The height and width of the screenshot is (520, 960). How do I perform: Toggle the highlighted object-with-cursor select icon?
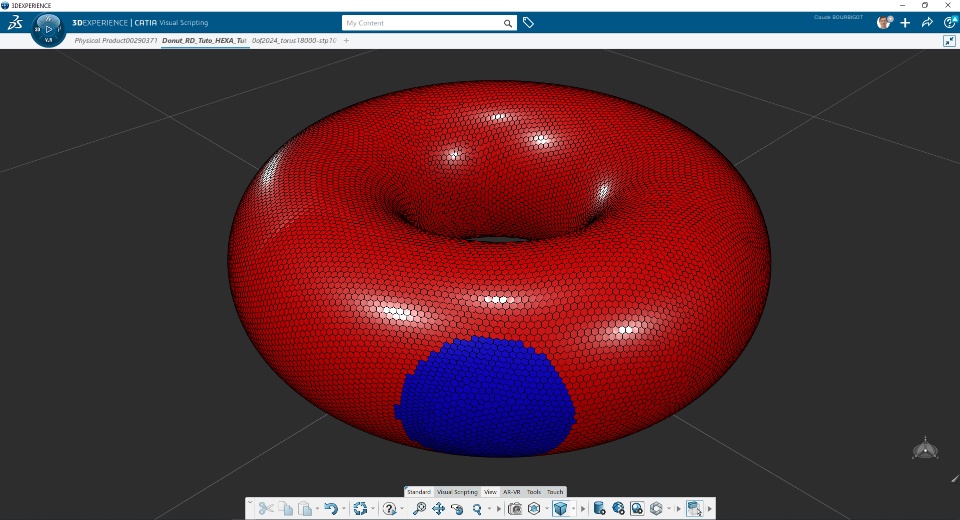pos(694,508)
